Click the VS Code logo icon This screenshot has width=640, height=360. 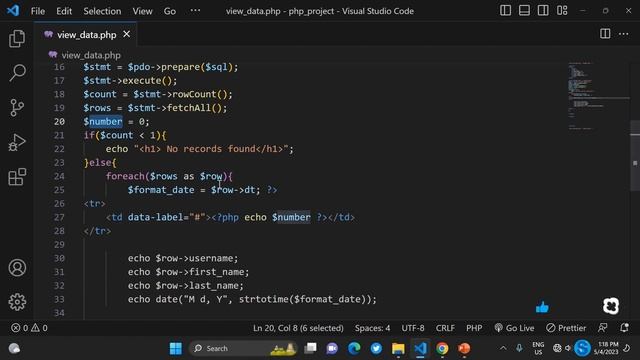coord(13,11)
